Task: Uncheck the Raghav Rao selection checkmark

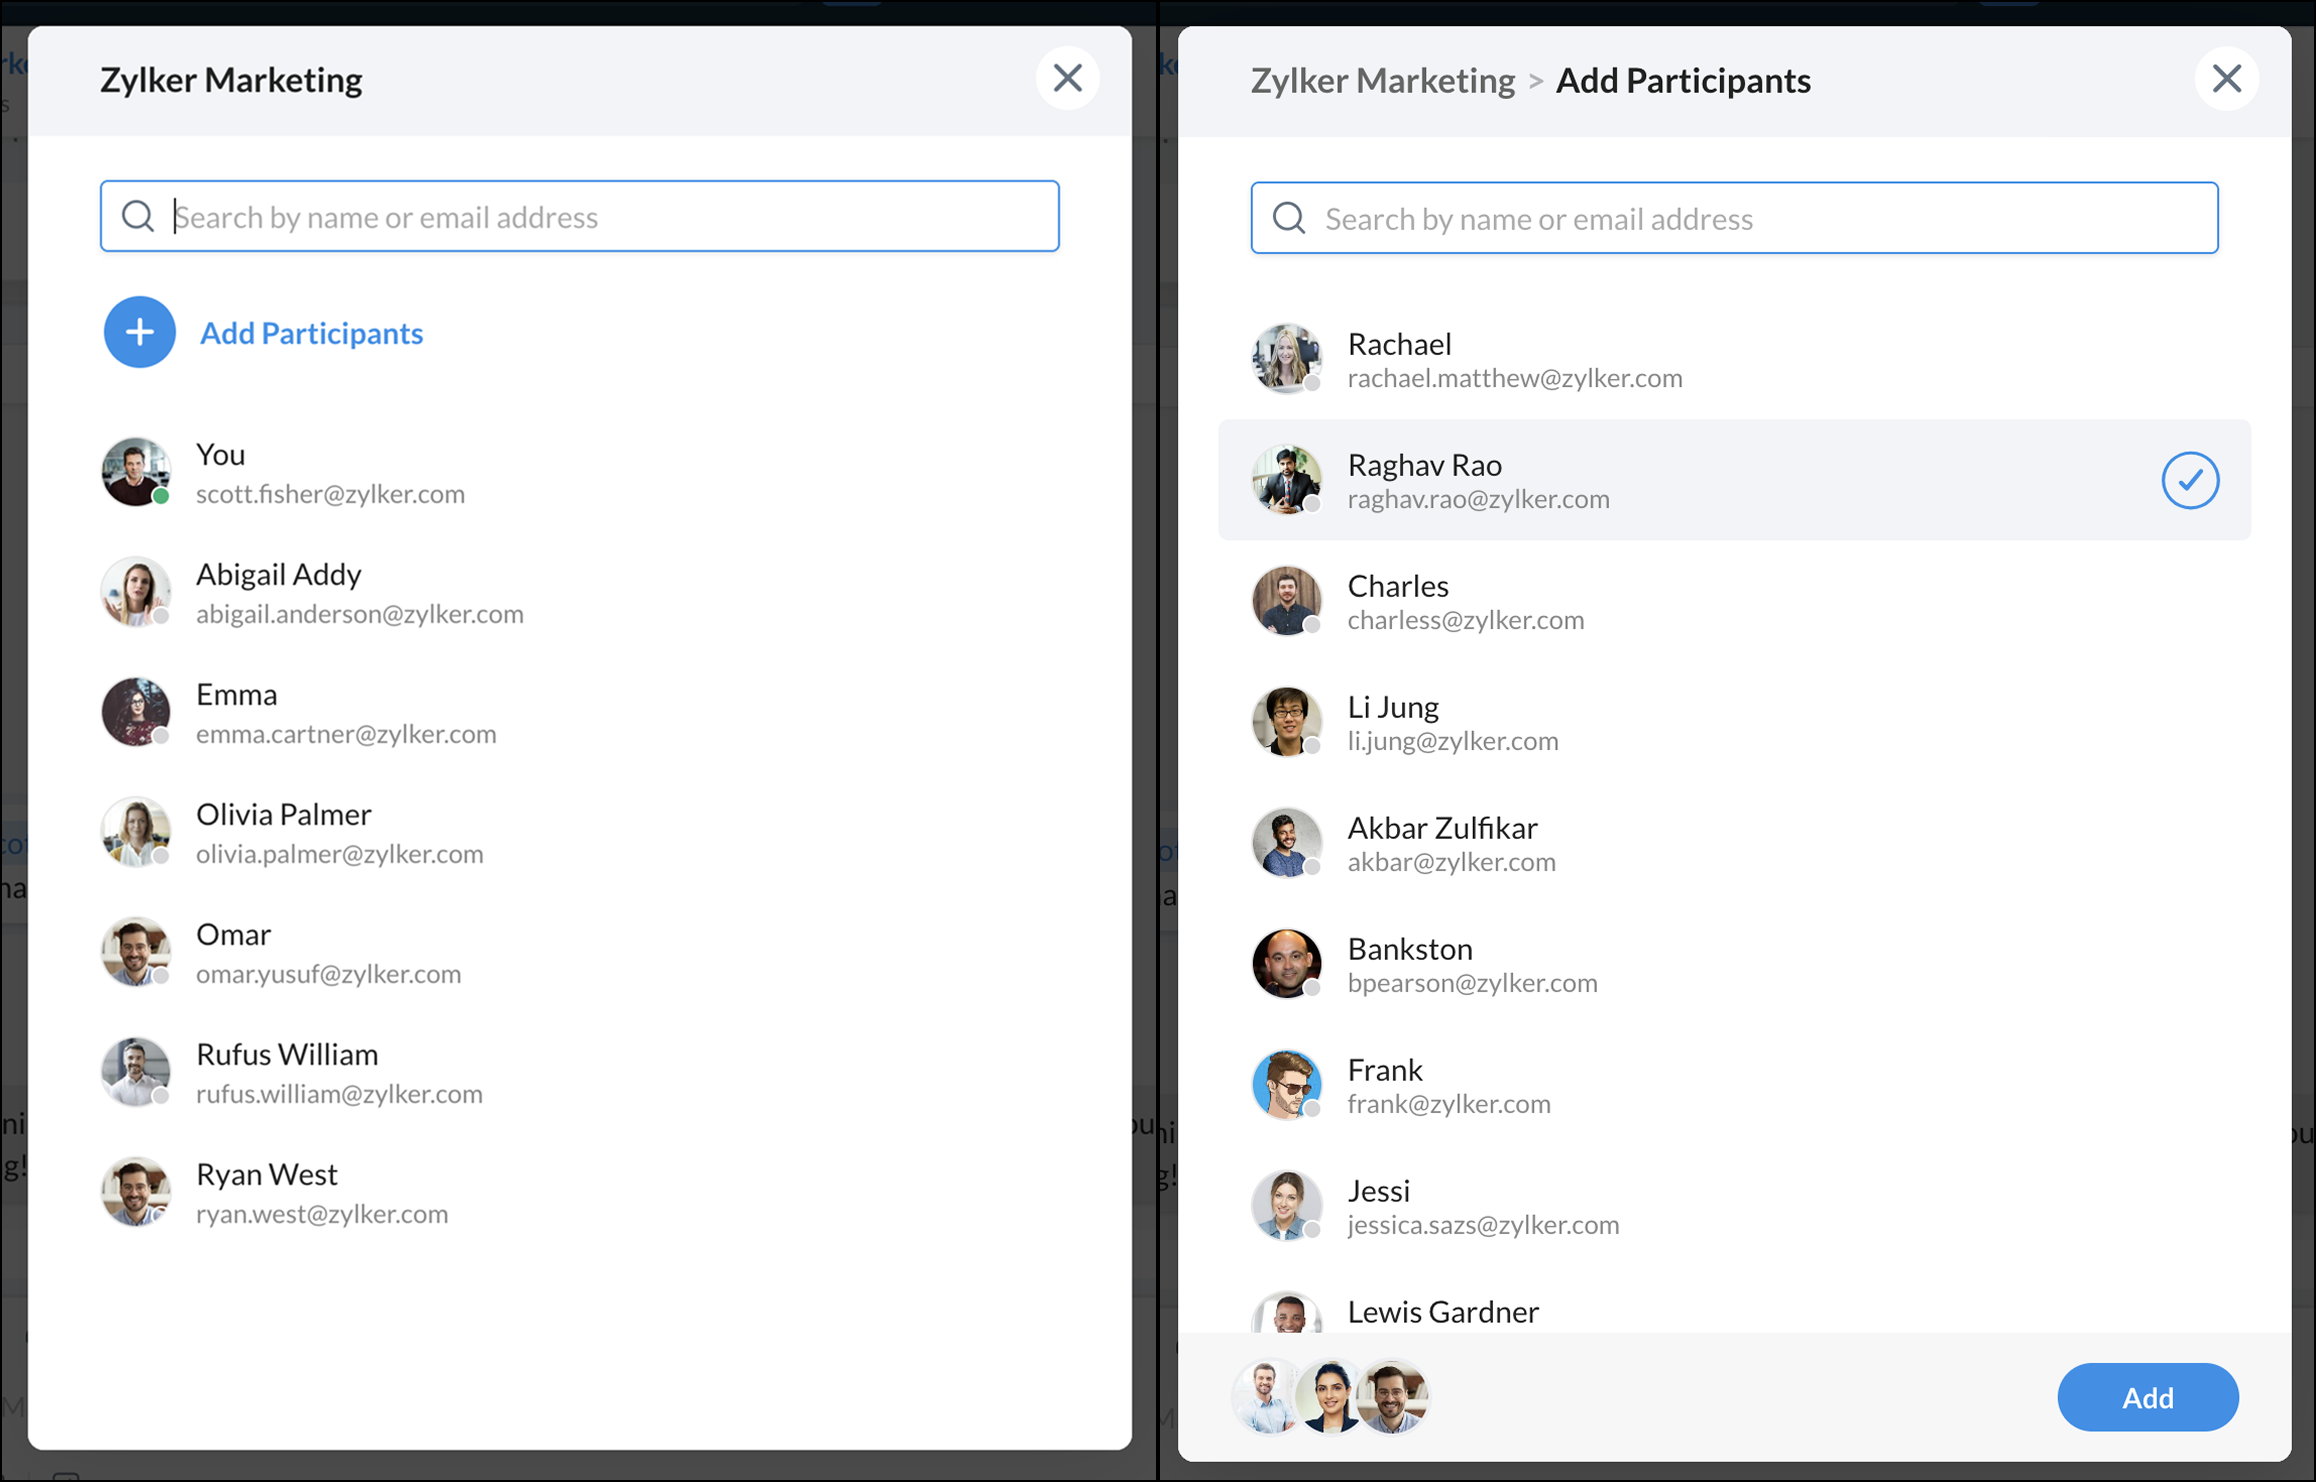Action: [x=2189, y=480]
